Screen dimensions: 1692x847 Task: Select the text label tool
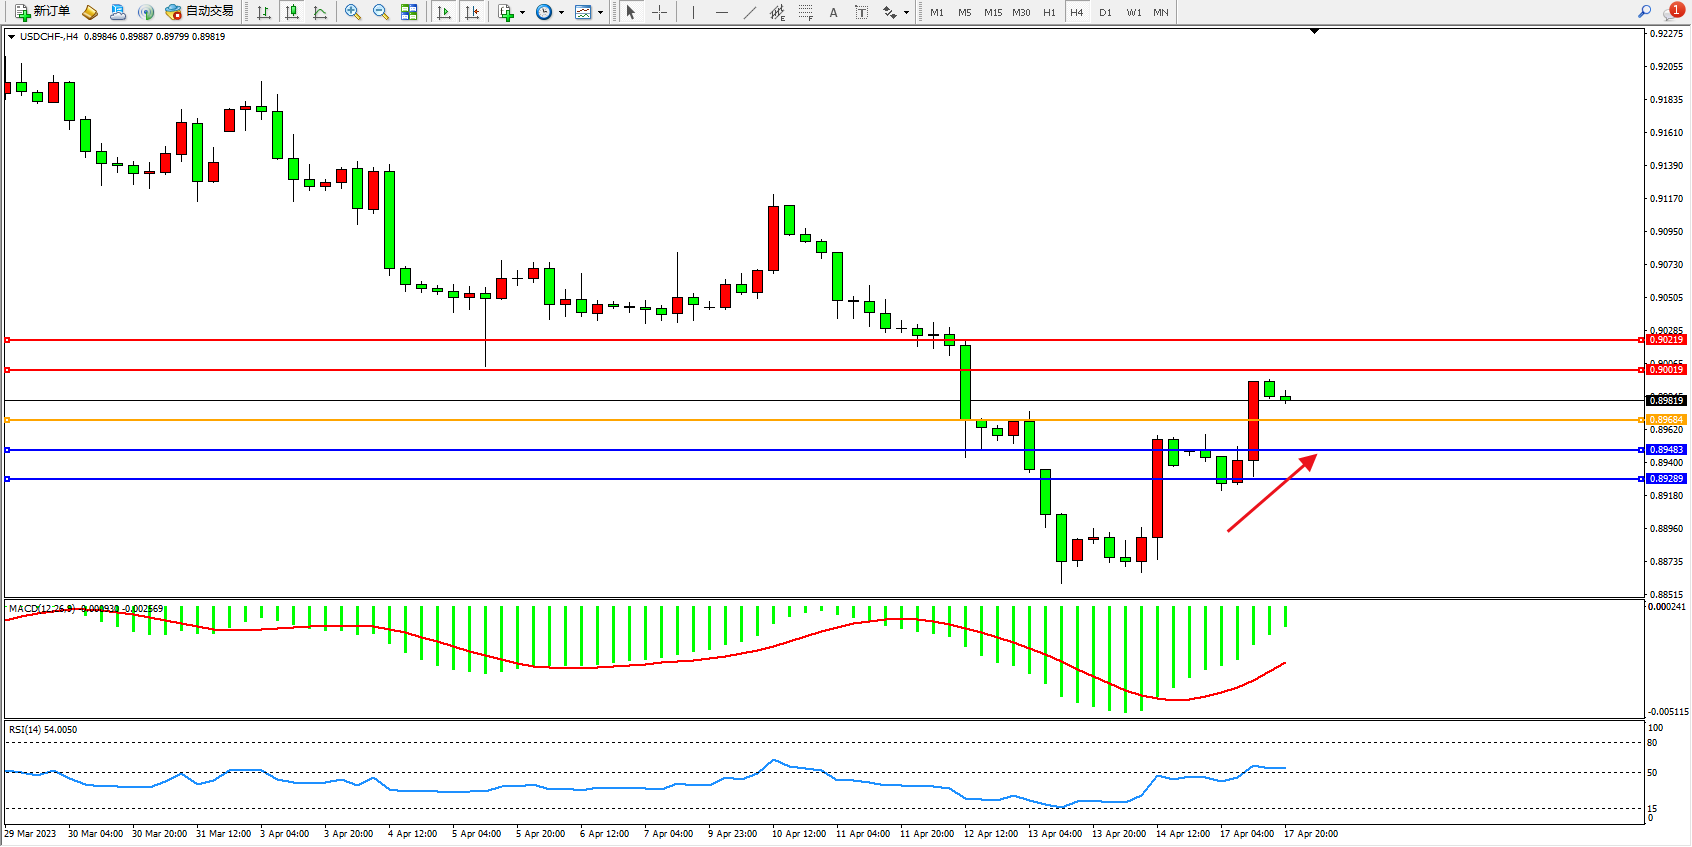833,12
